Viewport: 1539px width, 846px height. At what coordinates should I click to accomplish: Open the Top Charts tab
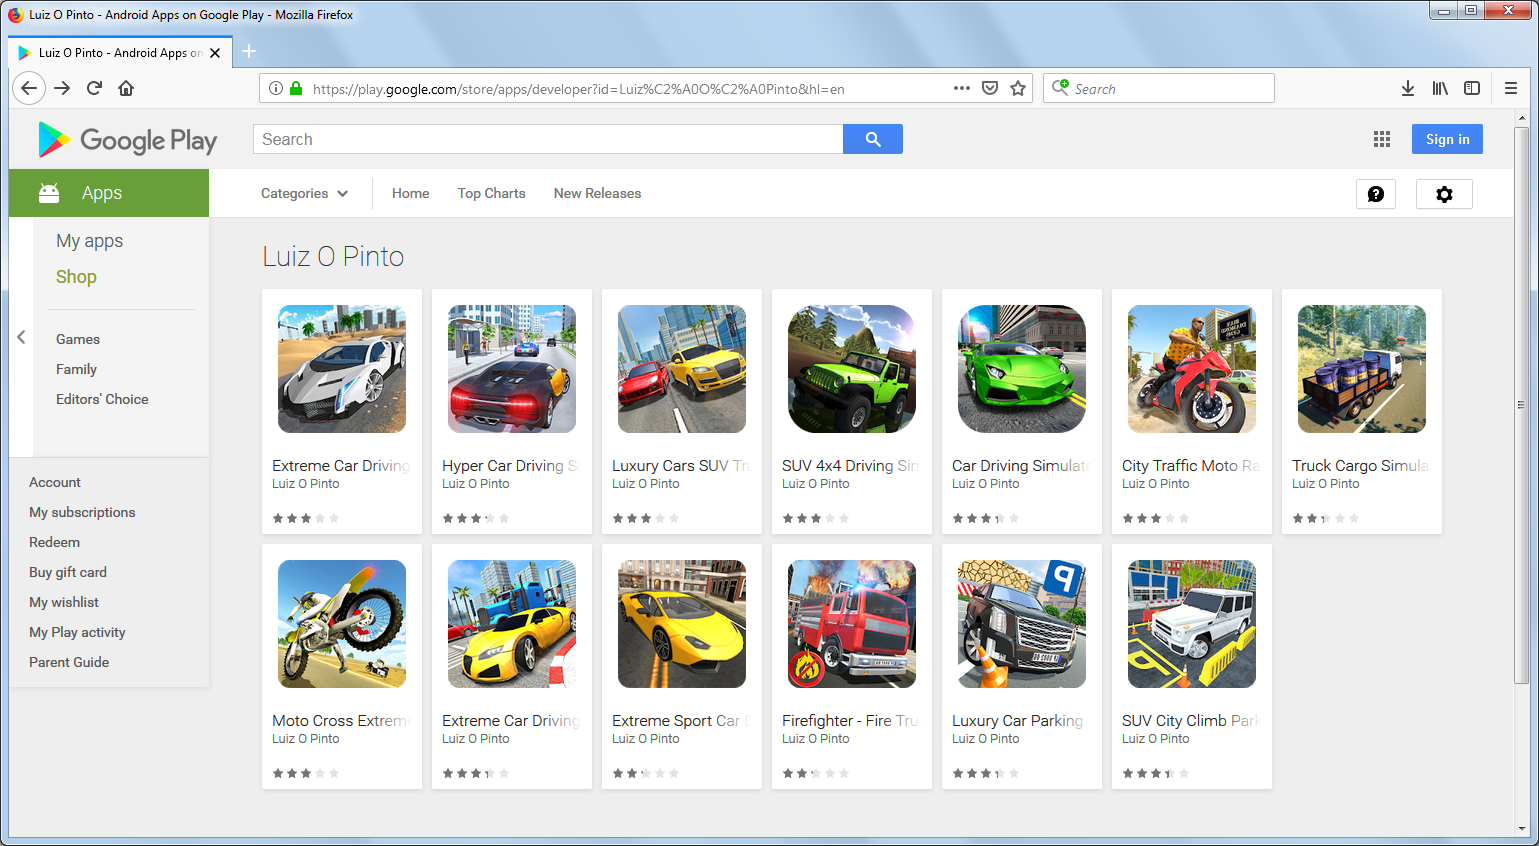tap(491, 193)
